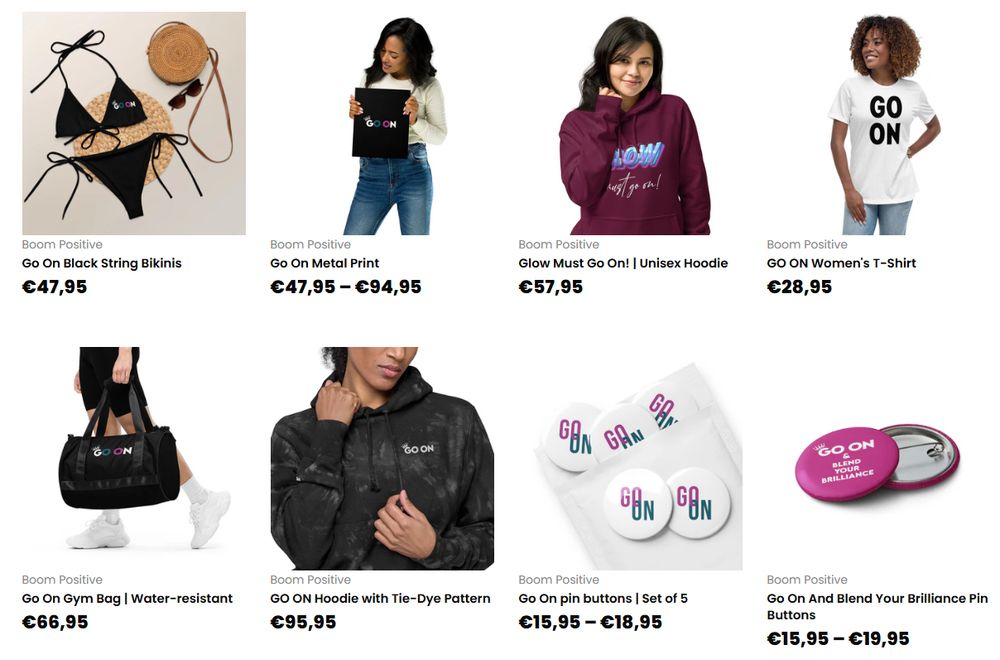View the maroon Glow Must Go On hoodie image

(x=630, y=123)
